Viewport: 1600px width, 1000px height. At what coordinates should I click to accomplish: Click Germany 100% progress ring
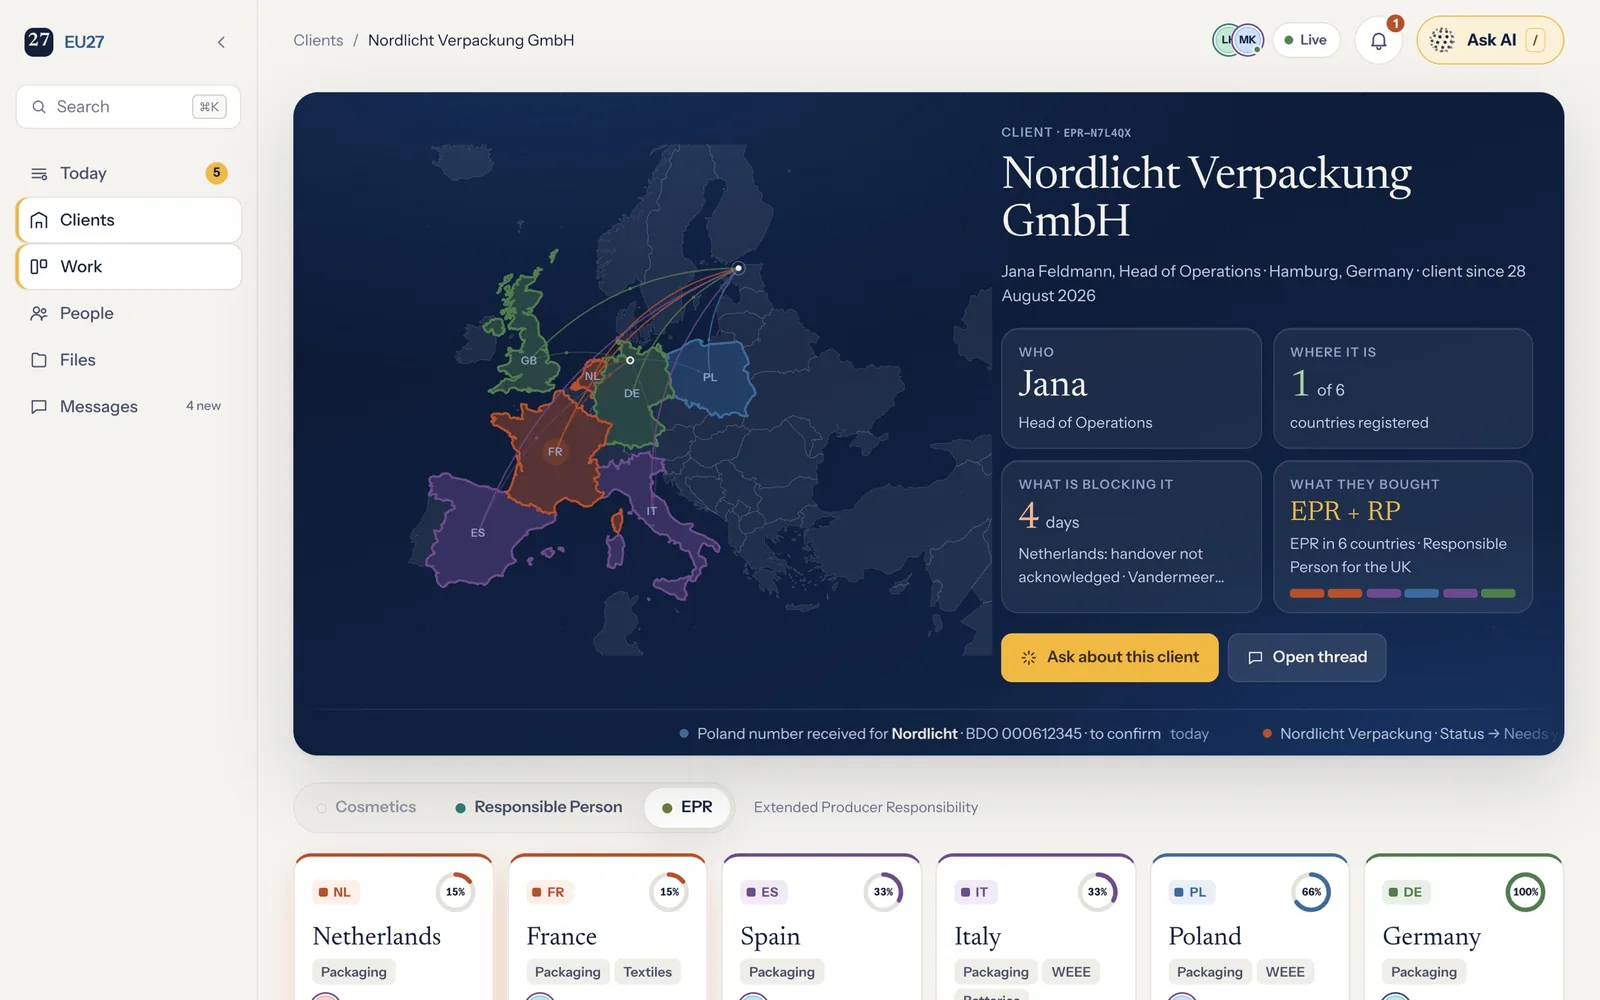click(1525, 892)
